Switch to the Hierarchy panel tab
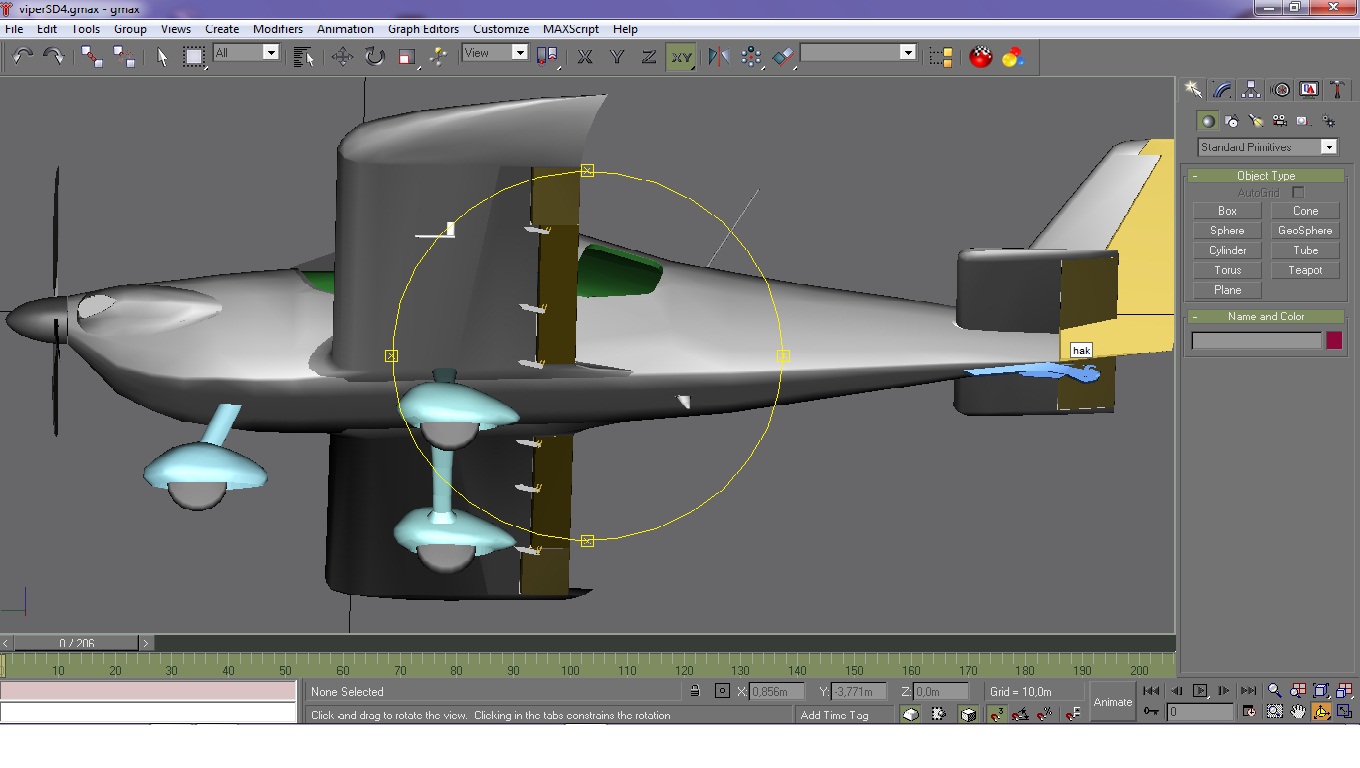Screen dimensions: 1360x768 pyautogui.click(x=1251, y=90)
